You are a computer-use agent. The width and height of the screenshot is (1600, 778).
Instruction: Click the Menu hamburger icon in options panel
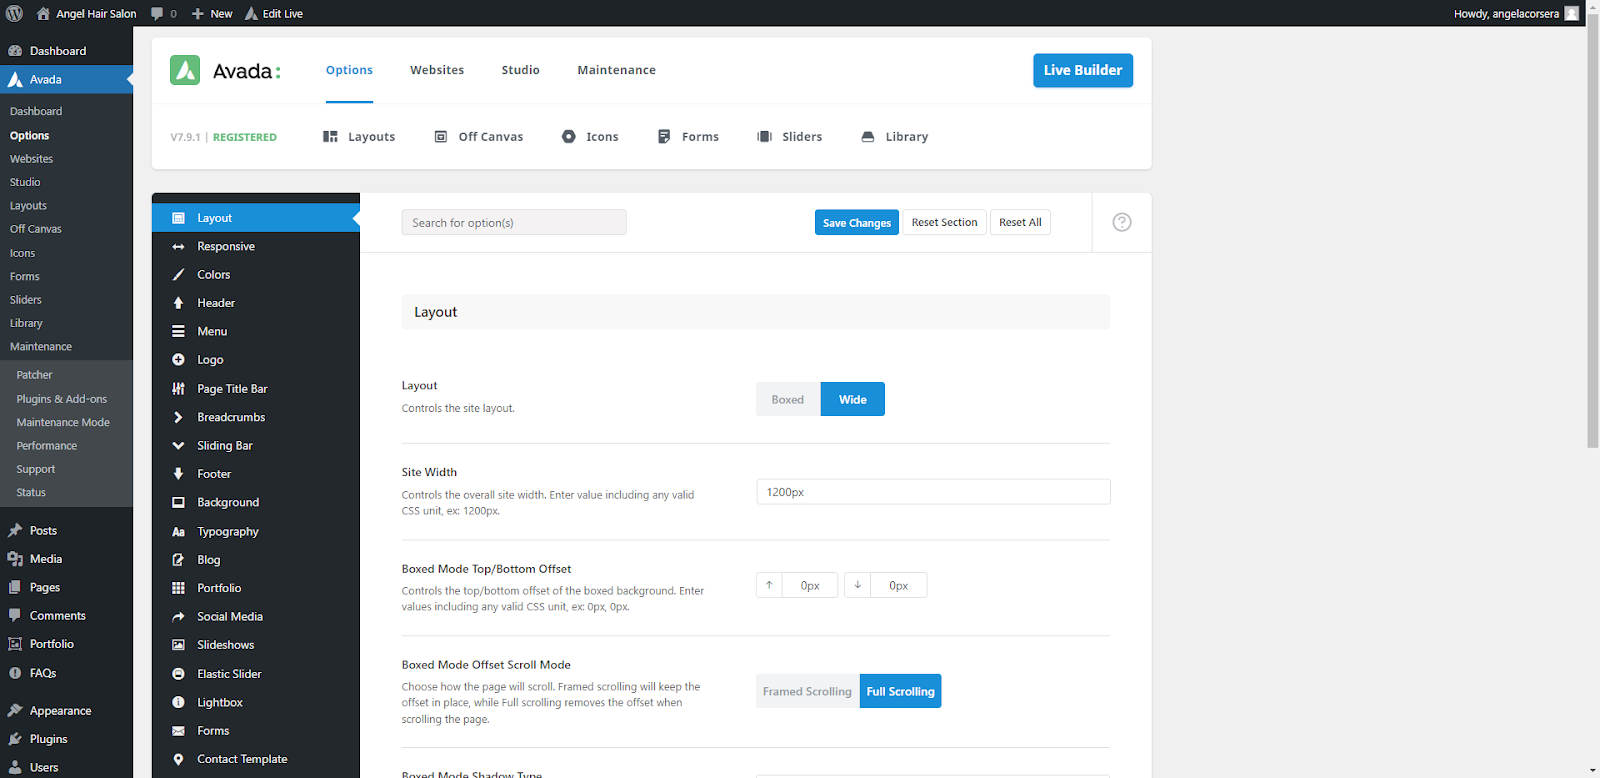[178, 332]
